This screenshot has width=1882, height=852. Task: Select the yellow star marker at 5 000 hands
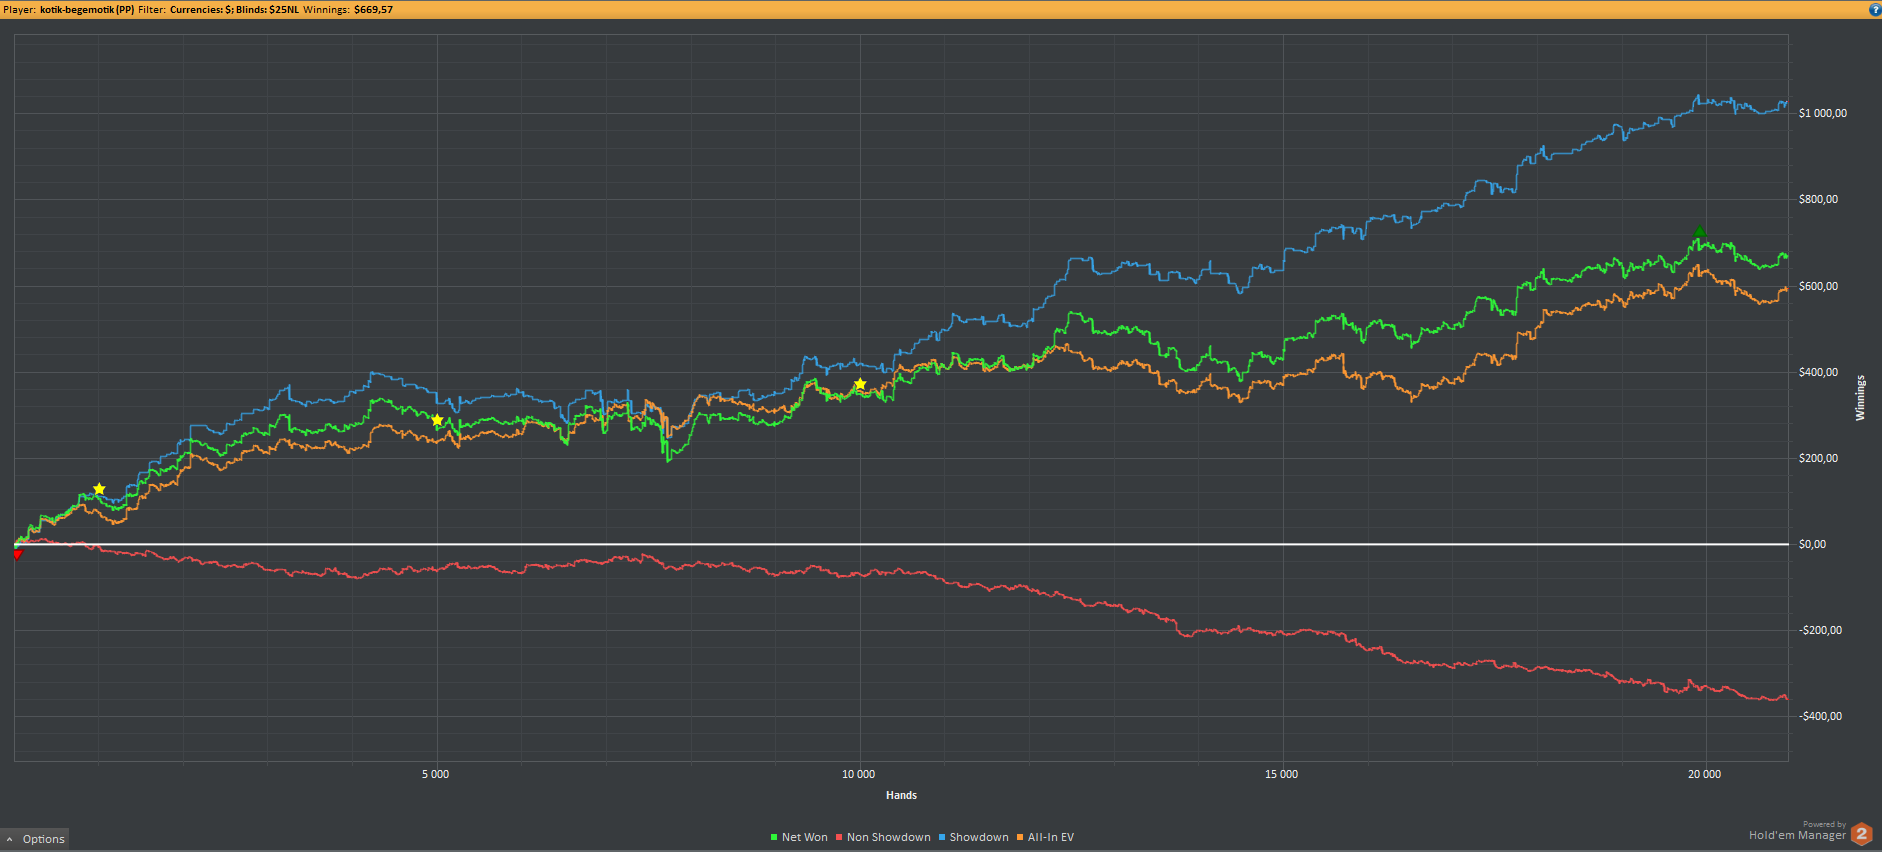pyautogui.click(x=437, y=420)
